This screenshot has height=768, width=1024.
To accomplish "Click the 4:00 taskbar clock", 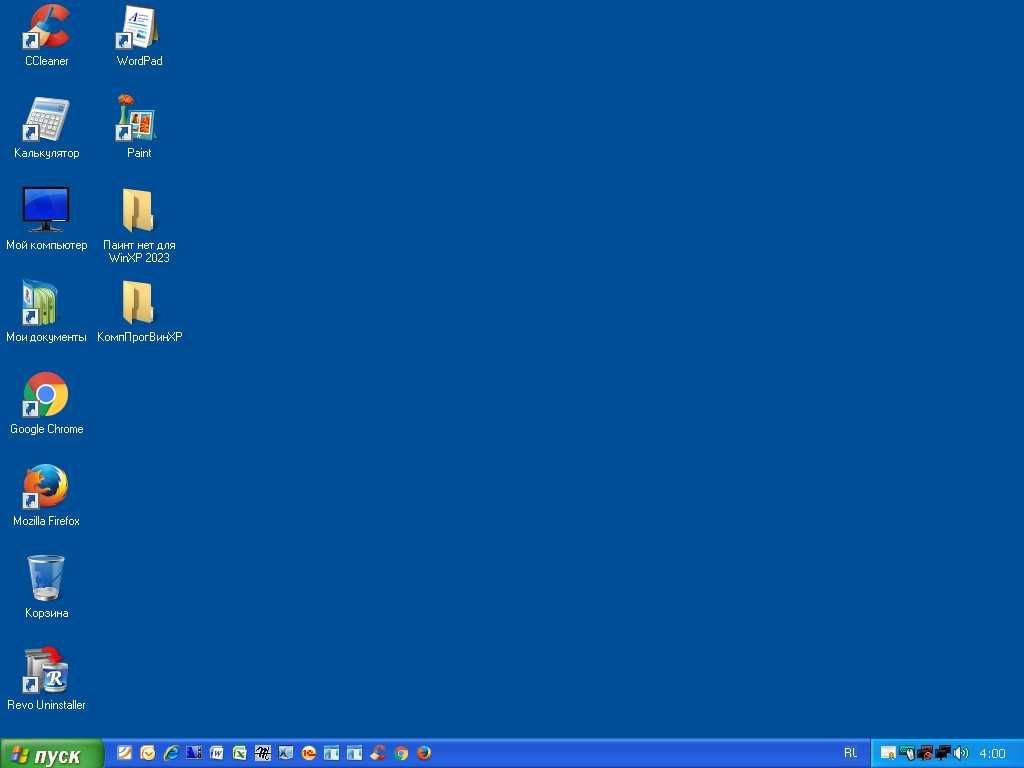I will pyautogui.click(x=993, y=754).
